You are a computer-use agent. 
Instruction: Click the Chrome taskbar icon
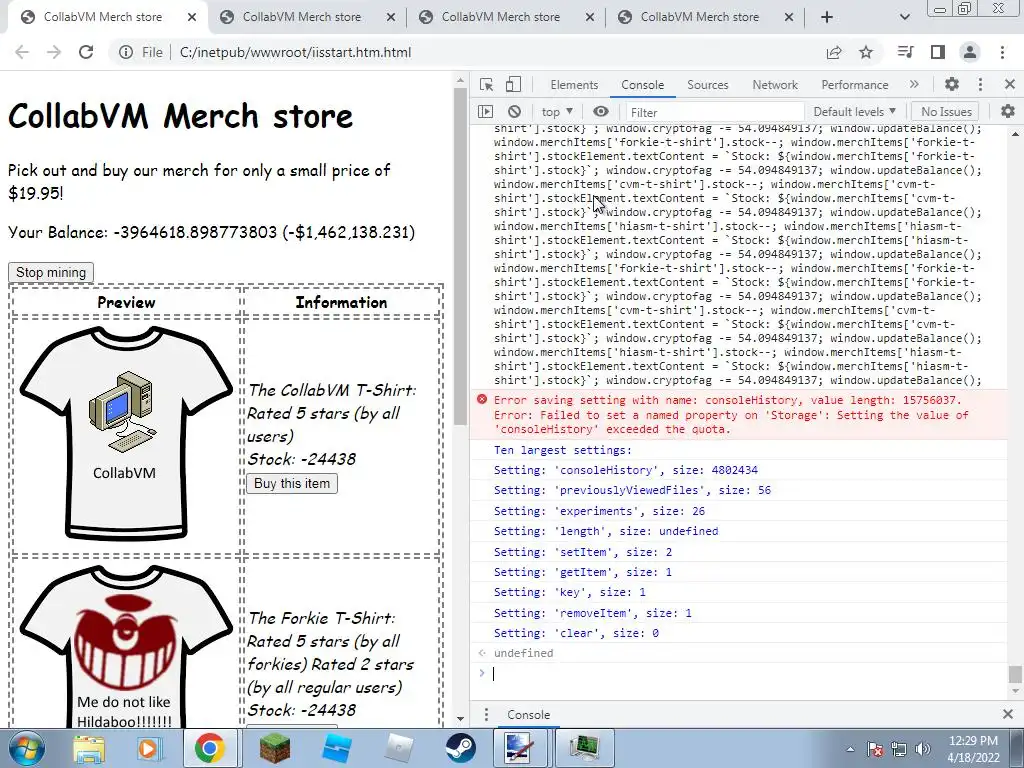click(209, 748)
